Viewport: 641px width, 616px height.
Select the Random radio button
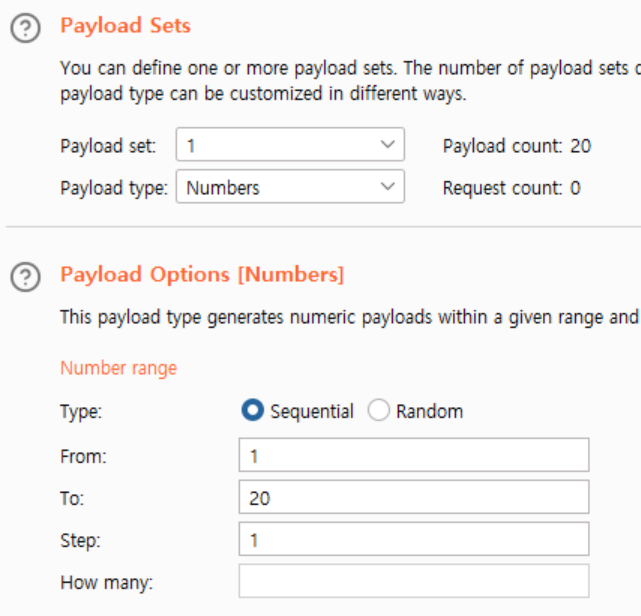pyautogui.click(x=379, y=411)
